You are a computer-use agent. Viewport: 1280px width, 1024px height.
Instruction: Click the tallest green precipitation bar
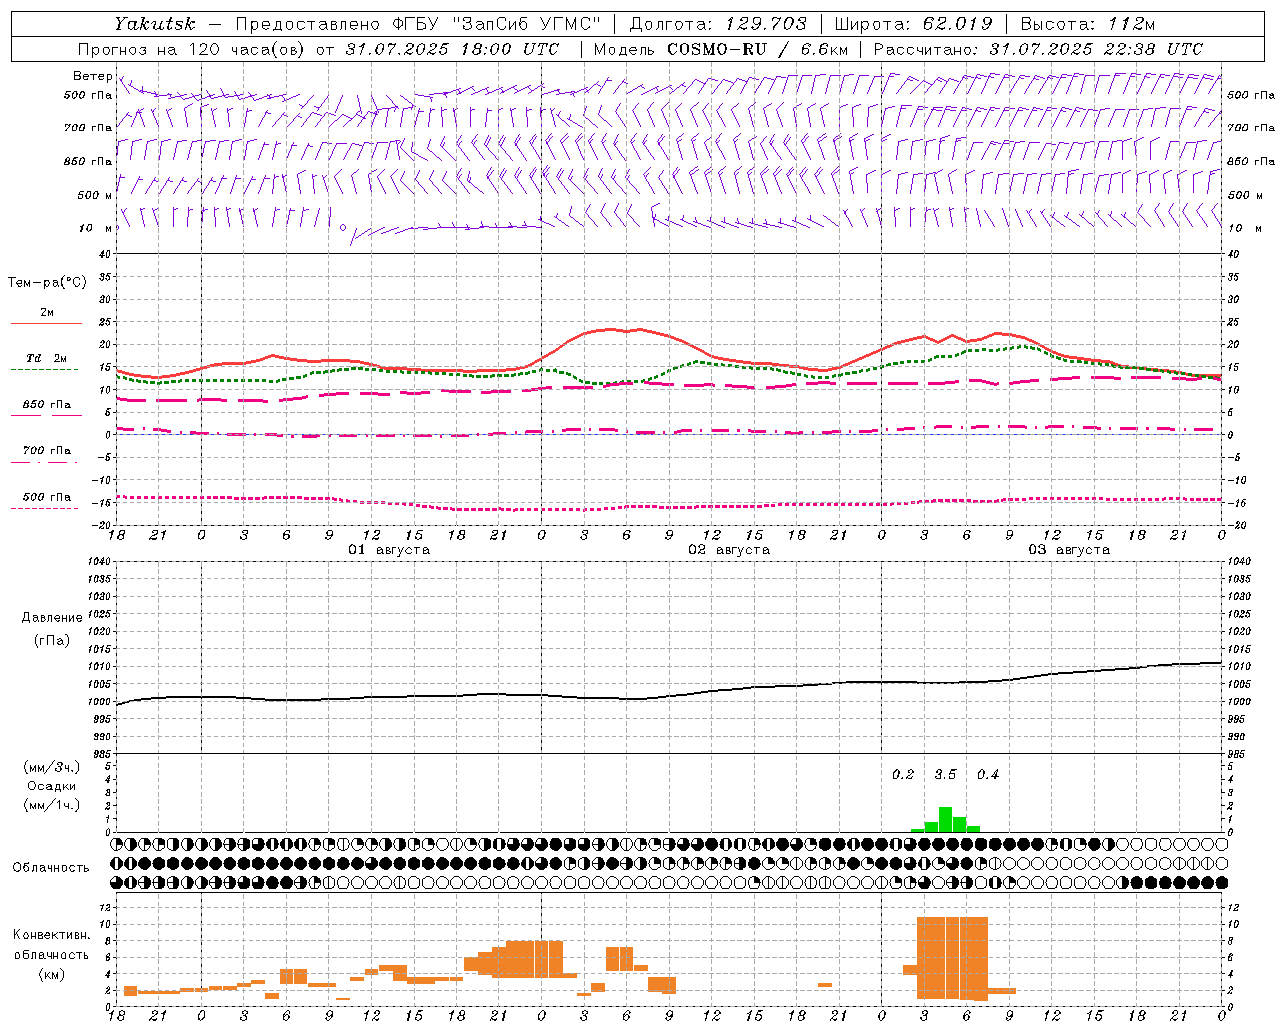coord(945,820)
